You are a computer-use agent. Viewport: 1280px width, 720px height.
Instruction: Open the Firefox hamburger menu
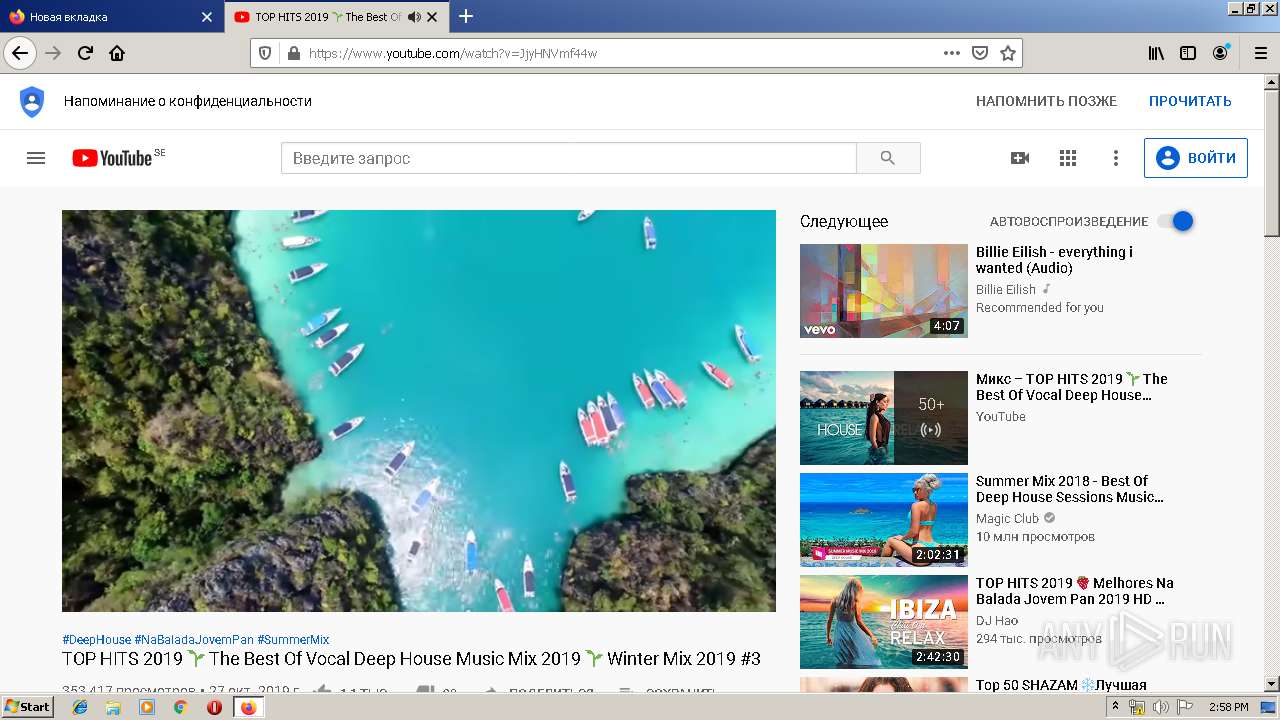point(1259,53)
